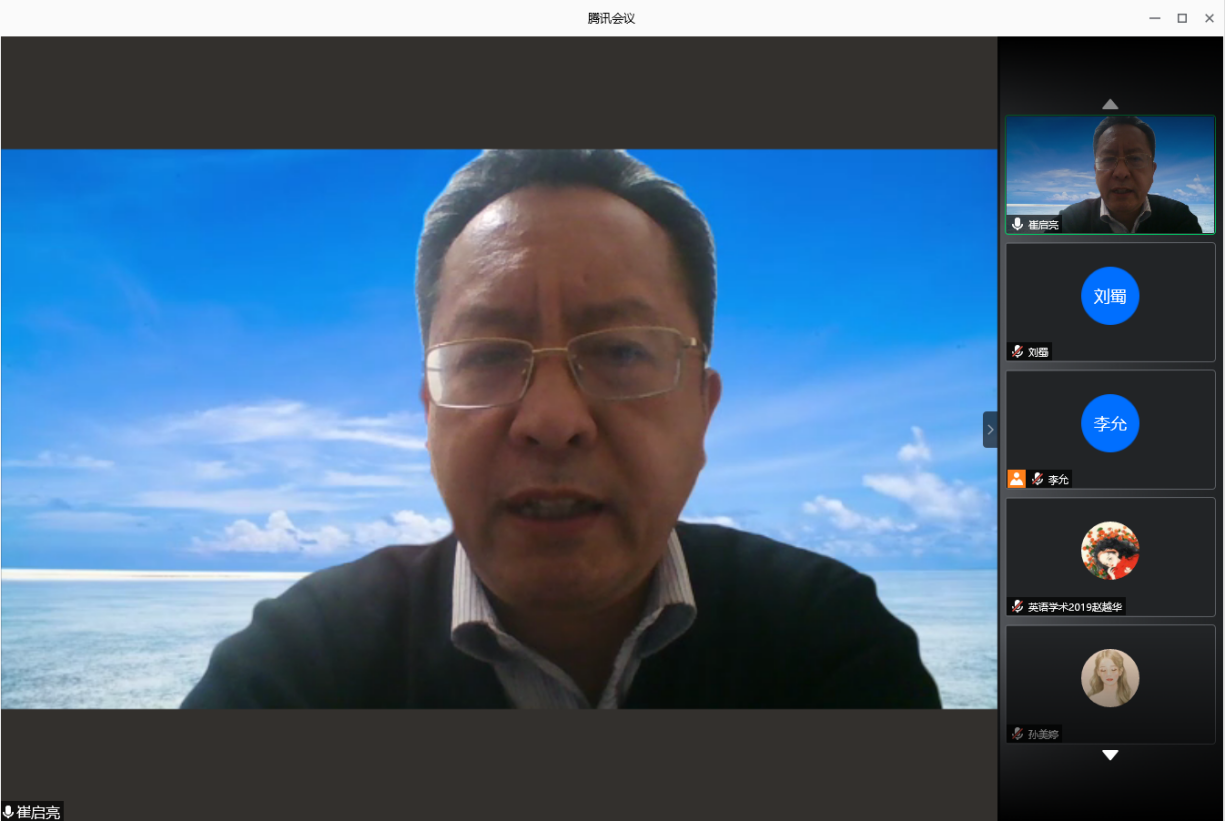Click 刘蜀's muted microphone icon
This screenshot has height=821, width=1225.
pyautogui.click(x=1018, y=352)
